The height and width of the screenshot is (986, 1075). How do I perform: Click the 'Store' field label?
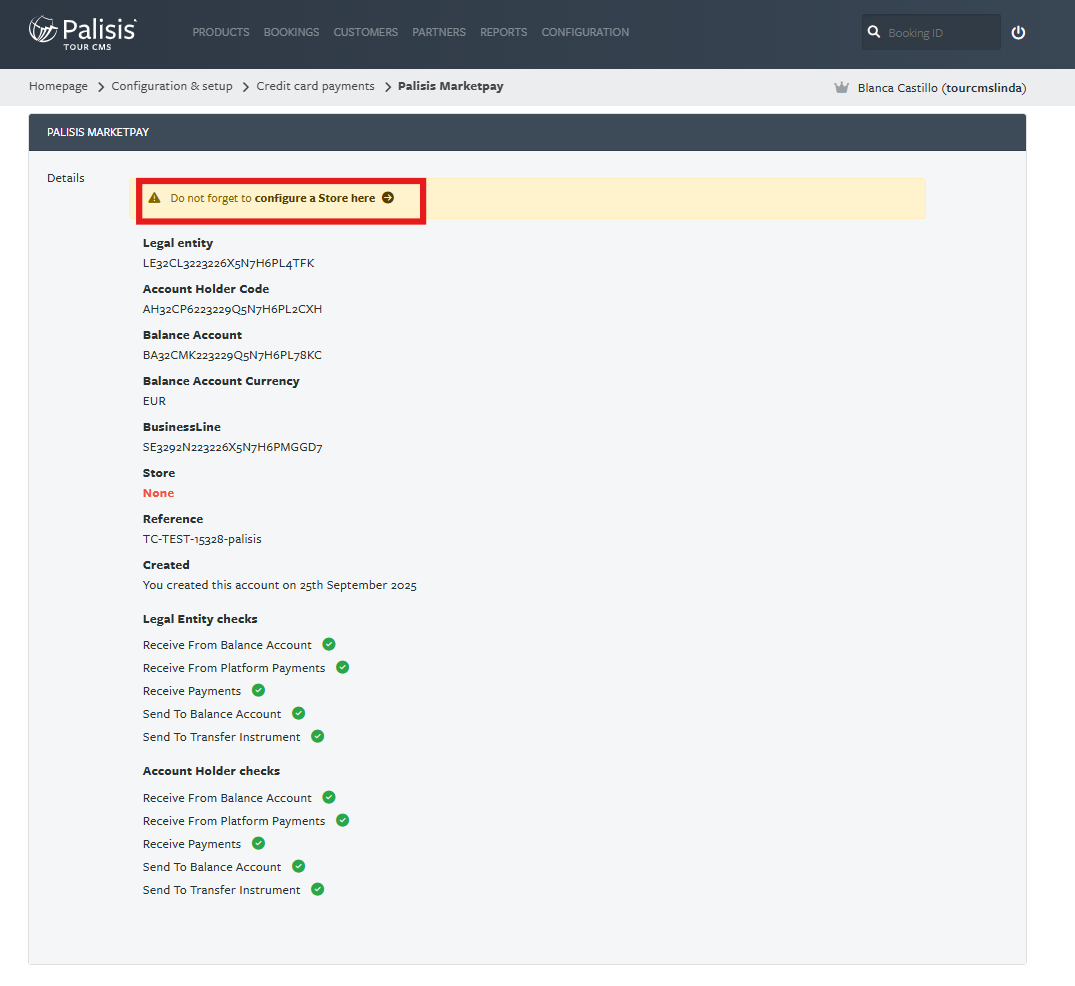[159, 473]
